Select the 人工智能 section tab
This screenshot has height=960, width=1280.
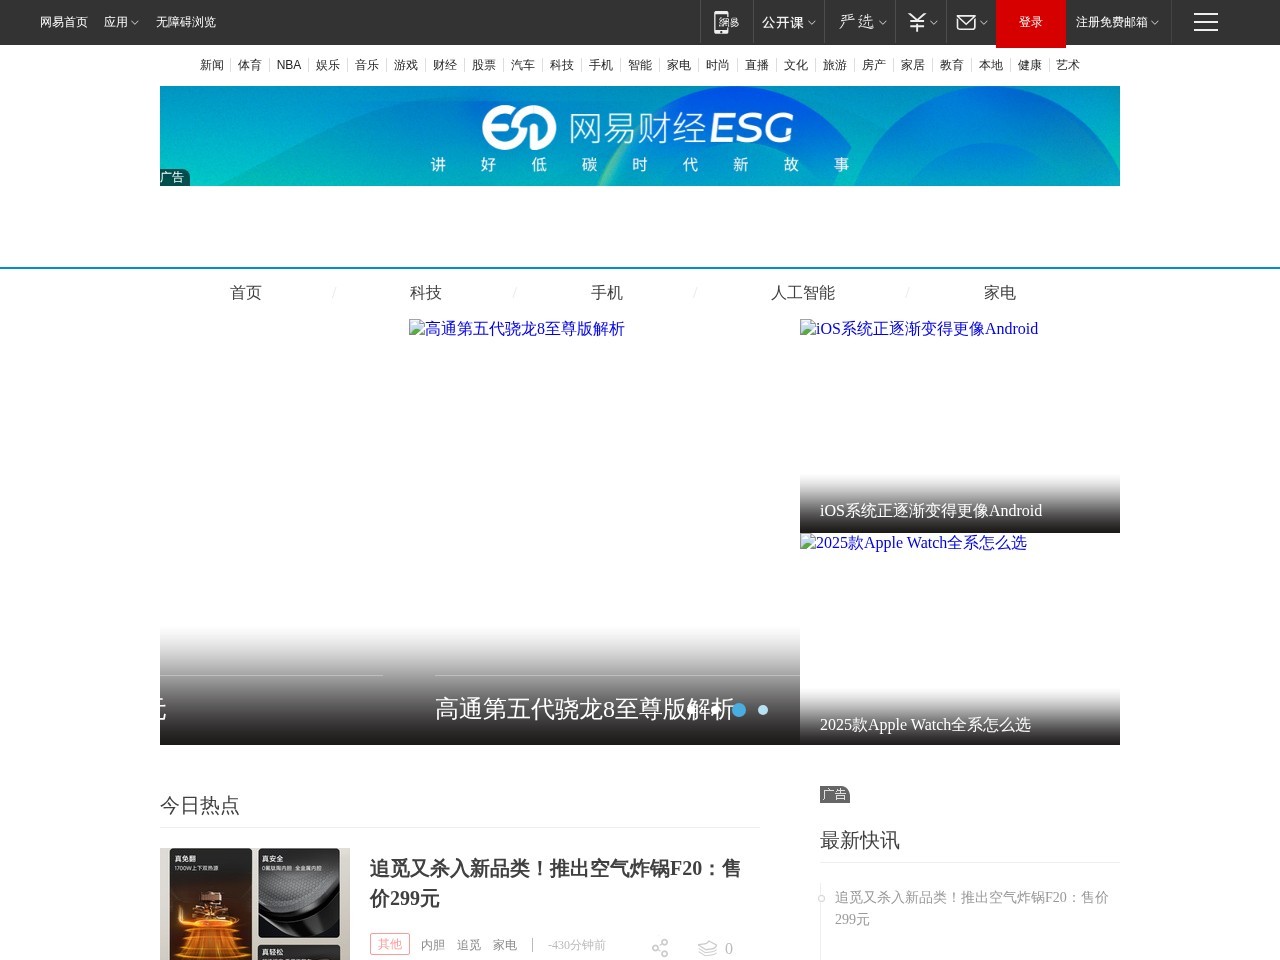[803, 293]
